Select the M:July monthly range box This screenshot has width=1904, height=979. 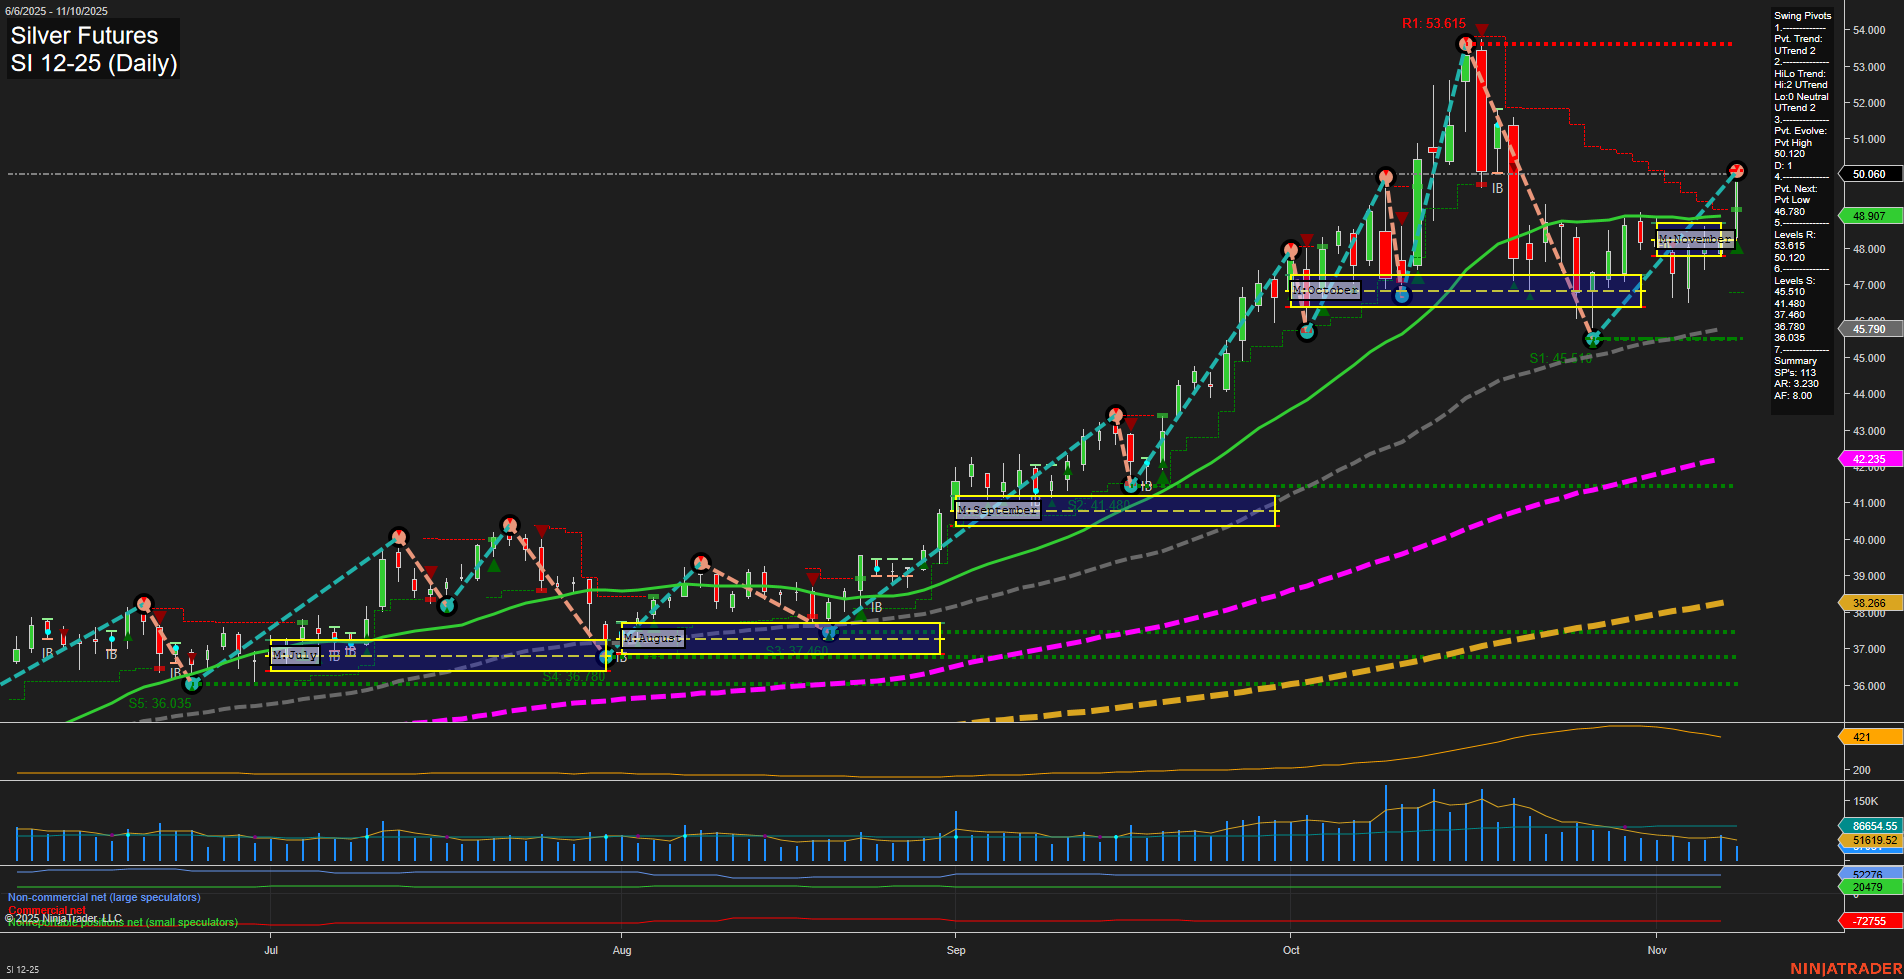click(x=295, y=655)
